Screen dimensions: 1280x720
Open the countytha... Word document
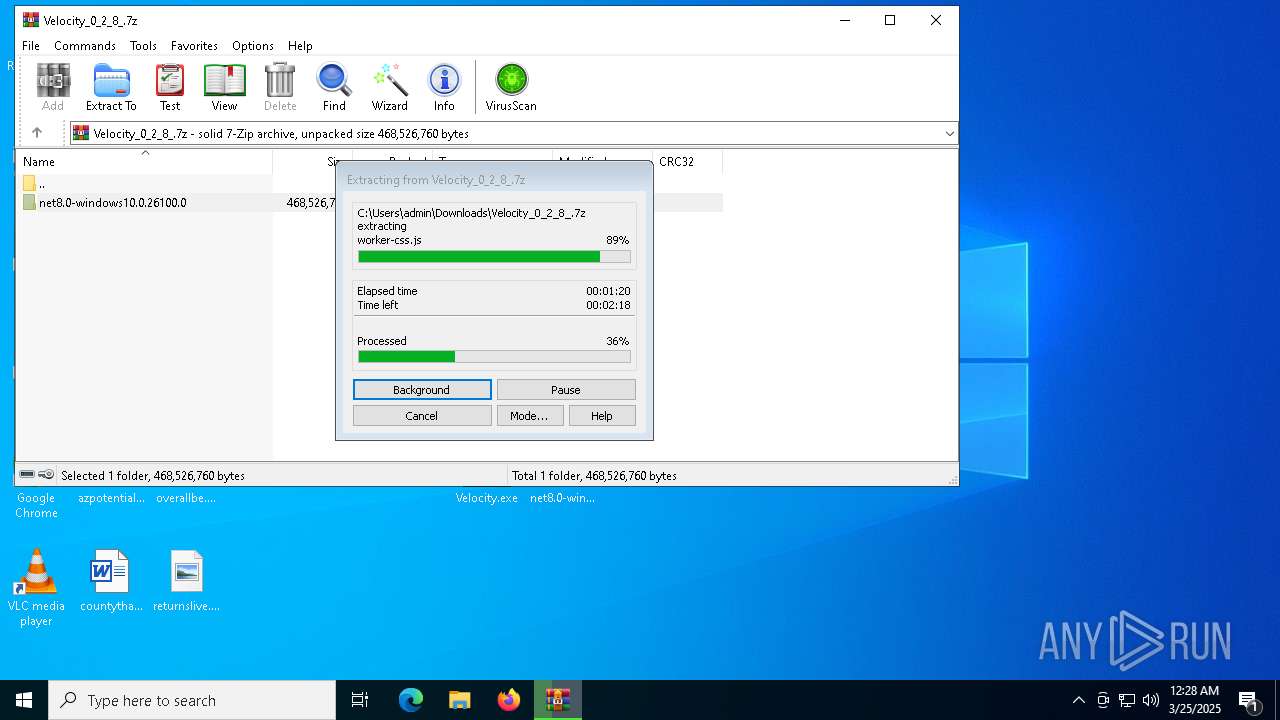(111, 581)
